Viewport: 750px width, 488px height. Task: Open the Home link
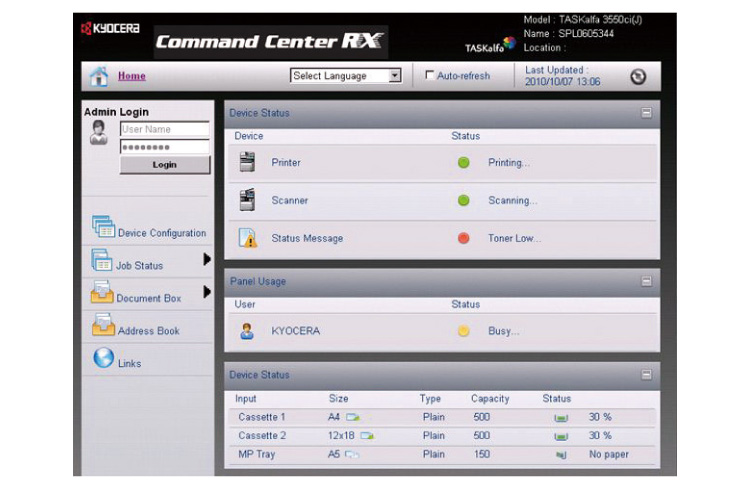click(132, 76)
